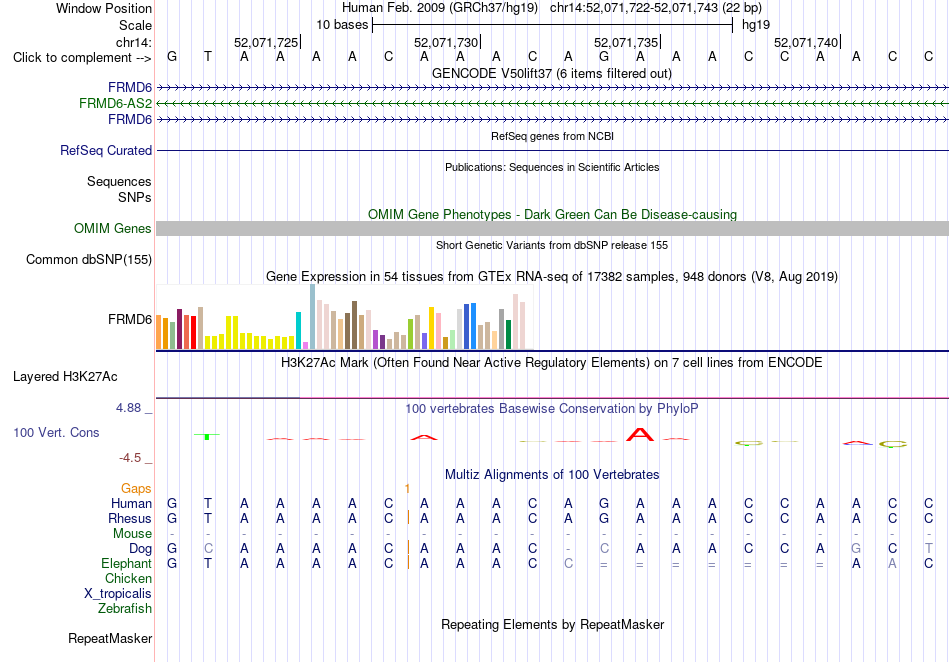The width and height of the screenshot is (950, 662).
Task: Select the Rhesus alignment row label
Action: tap(130, 518)
